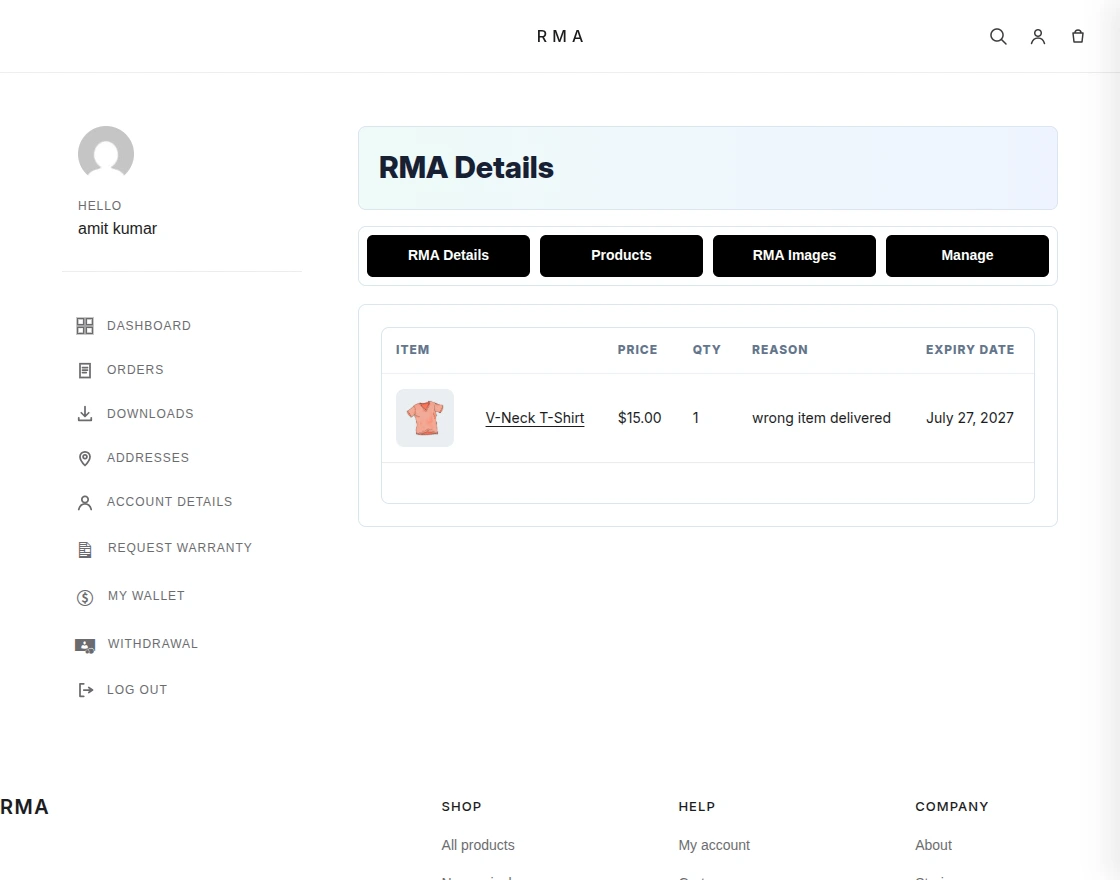1120x880 pixels.
Task: Click the Orders document icon
Action: (85, 370)
